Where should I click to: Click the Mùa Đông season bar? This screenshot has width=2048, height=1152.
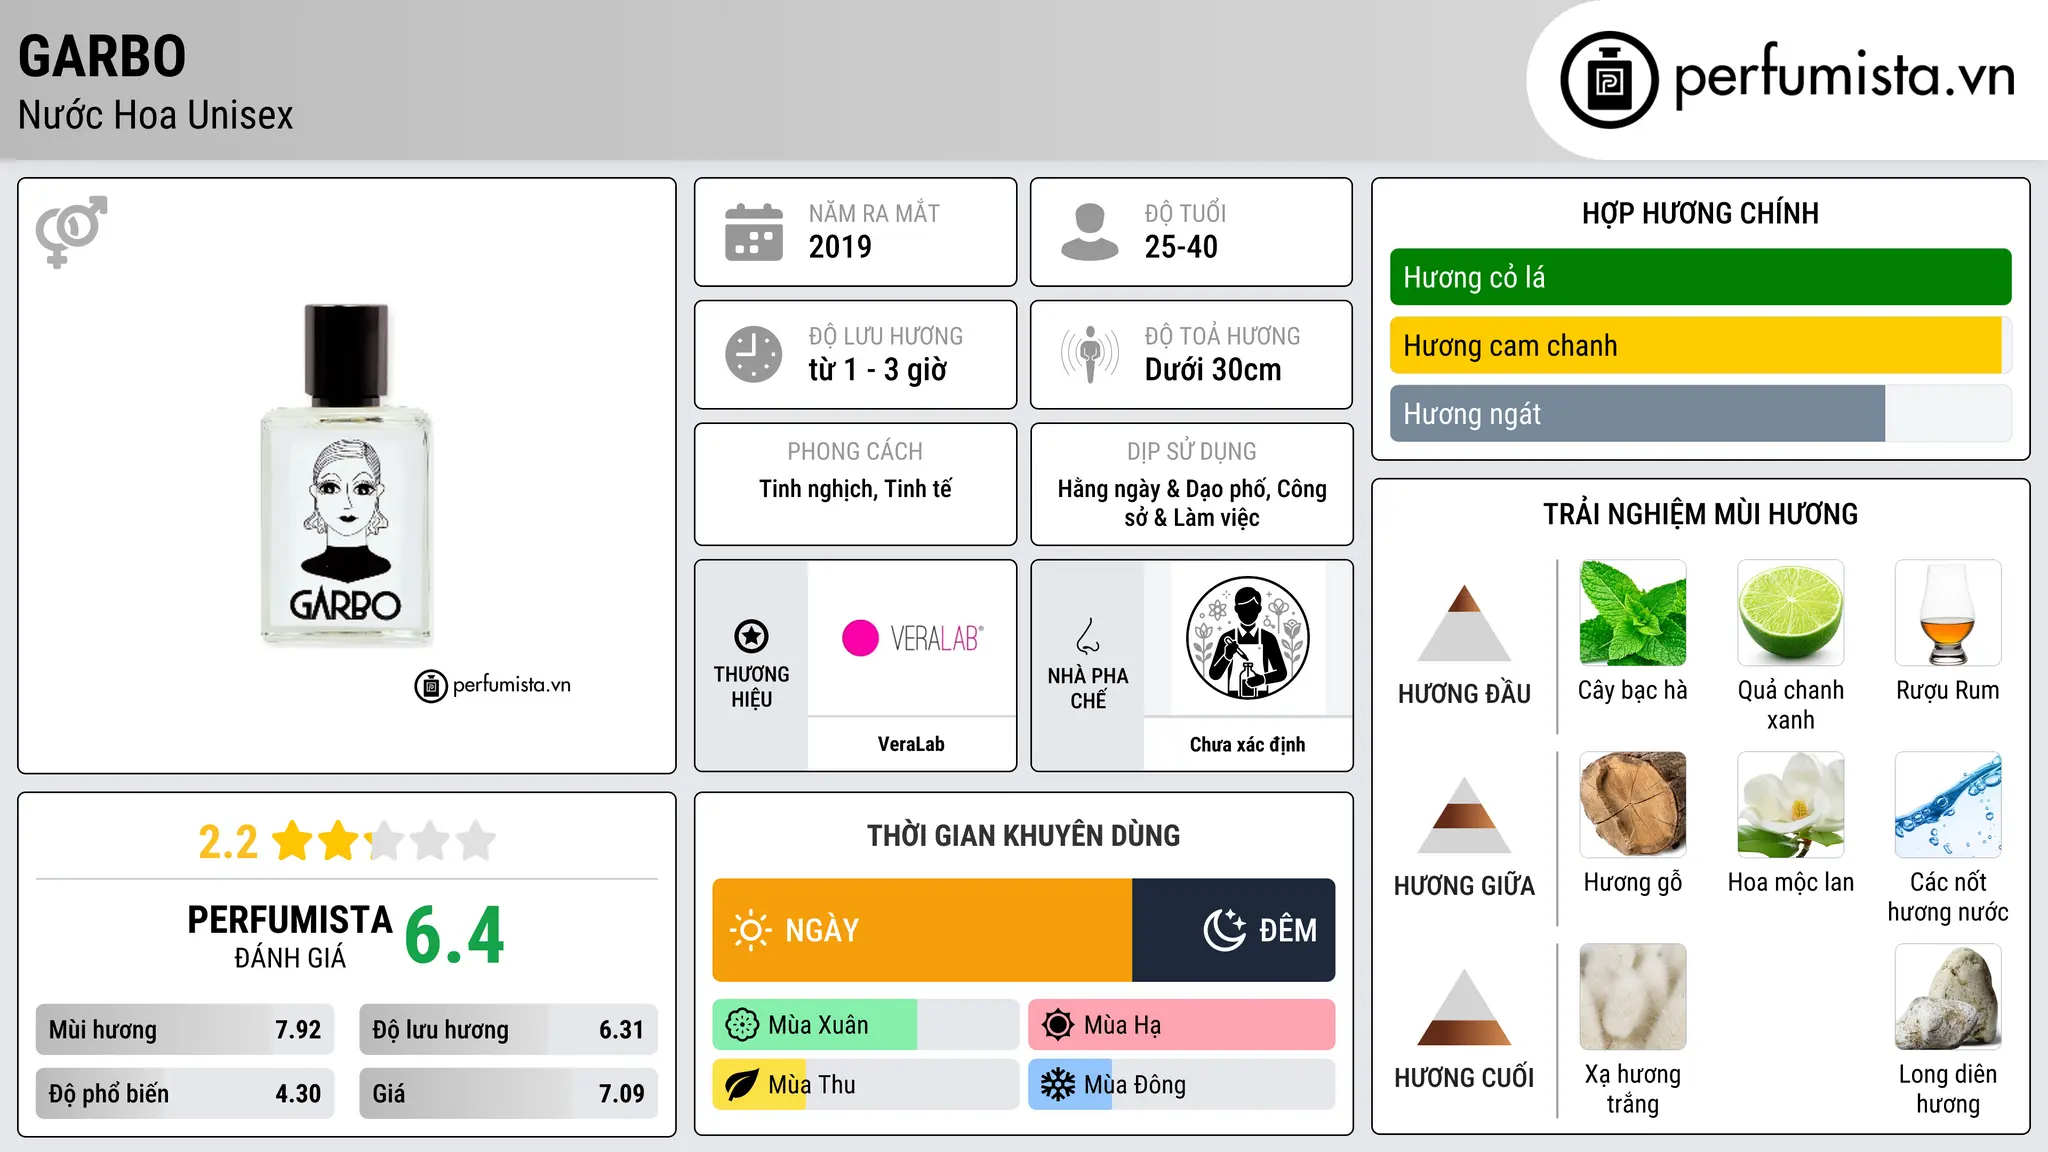(x=1182, y=1085)
